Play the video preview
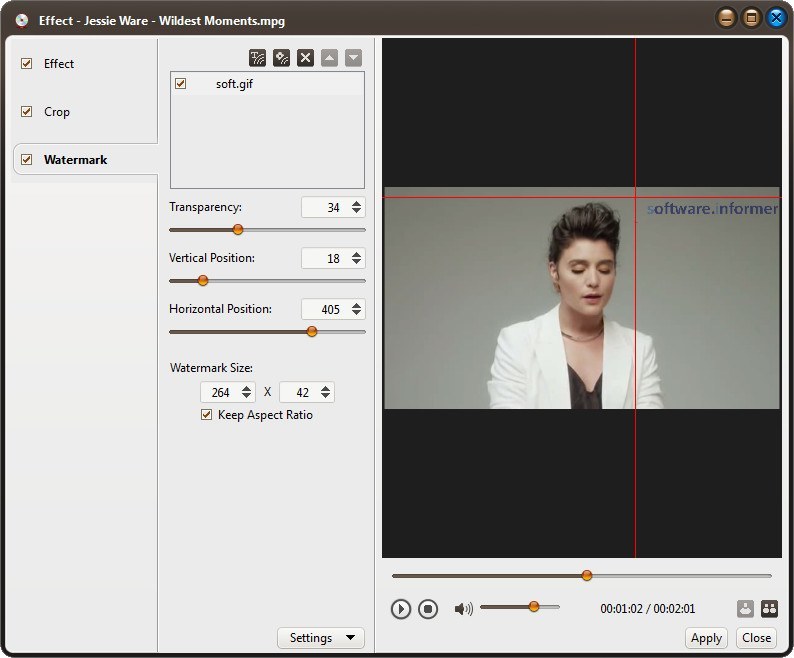This screenshot has width=794, height=658. tap(401, 608)
